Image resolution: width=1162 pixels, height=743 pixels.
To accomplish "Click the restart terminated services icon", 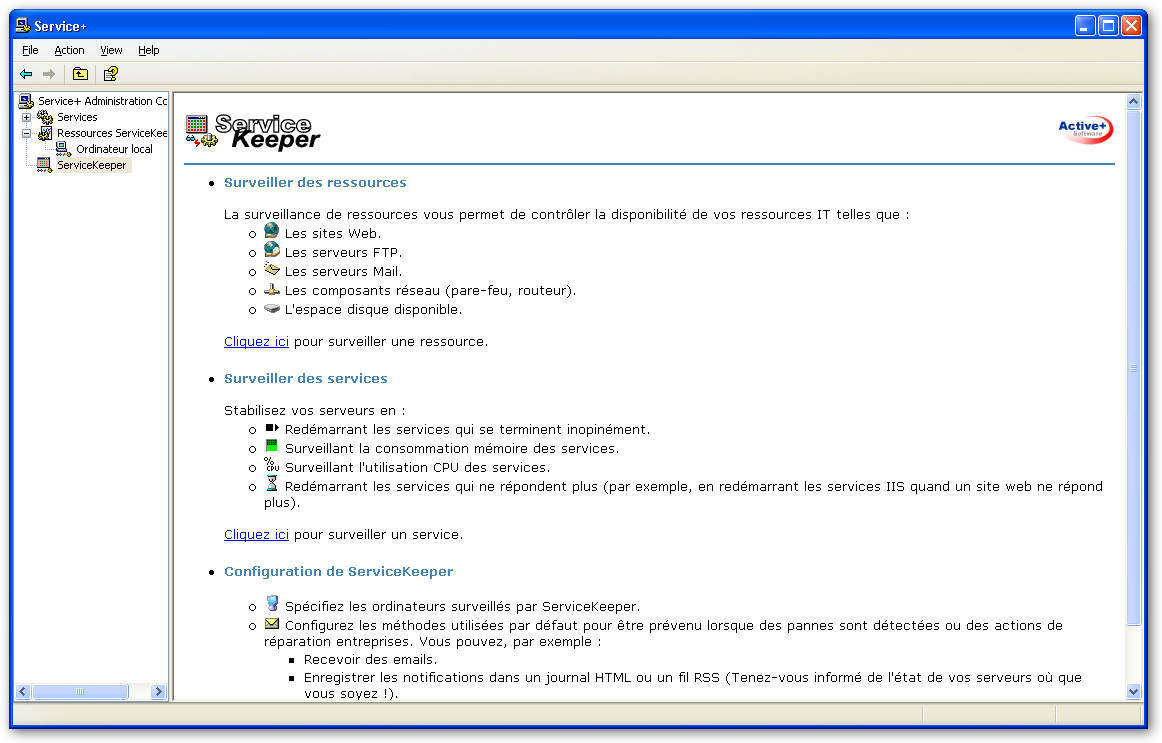I will coord(272,427).
